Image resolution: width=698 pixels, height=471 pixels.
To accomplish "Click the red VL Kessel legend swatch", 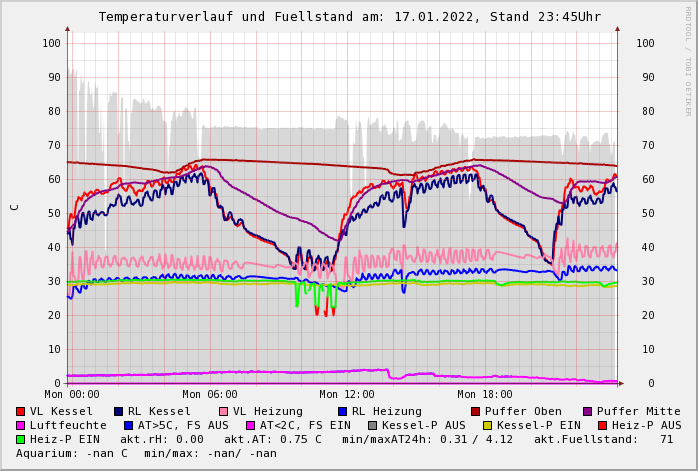I will pos(21,411).
